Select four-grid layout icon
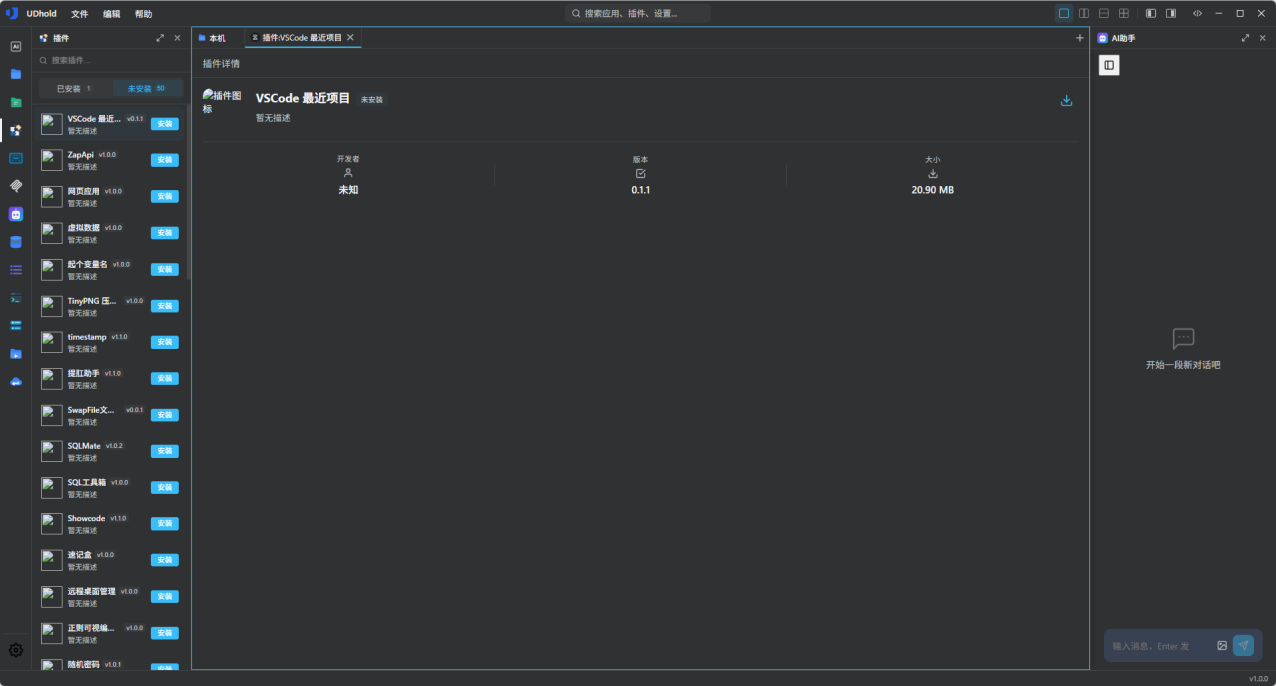Screen dimensions: 1276x686 click(1124, 13)
